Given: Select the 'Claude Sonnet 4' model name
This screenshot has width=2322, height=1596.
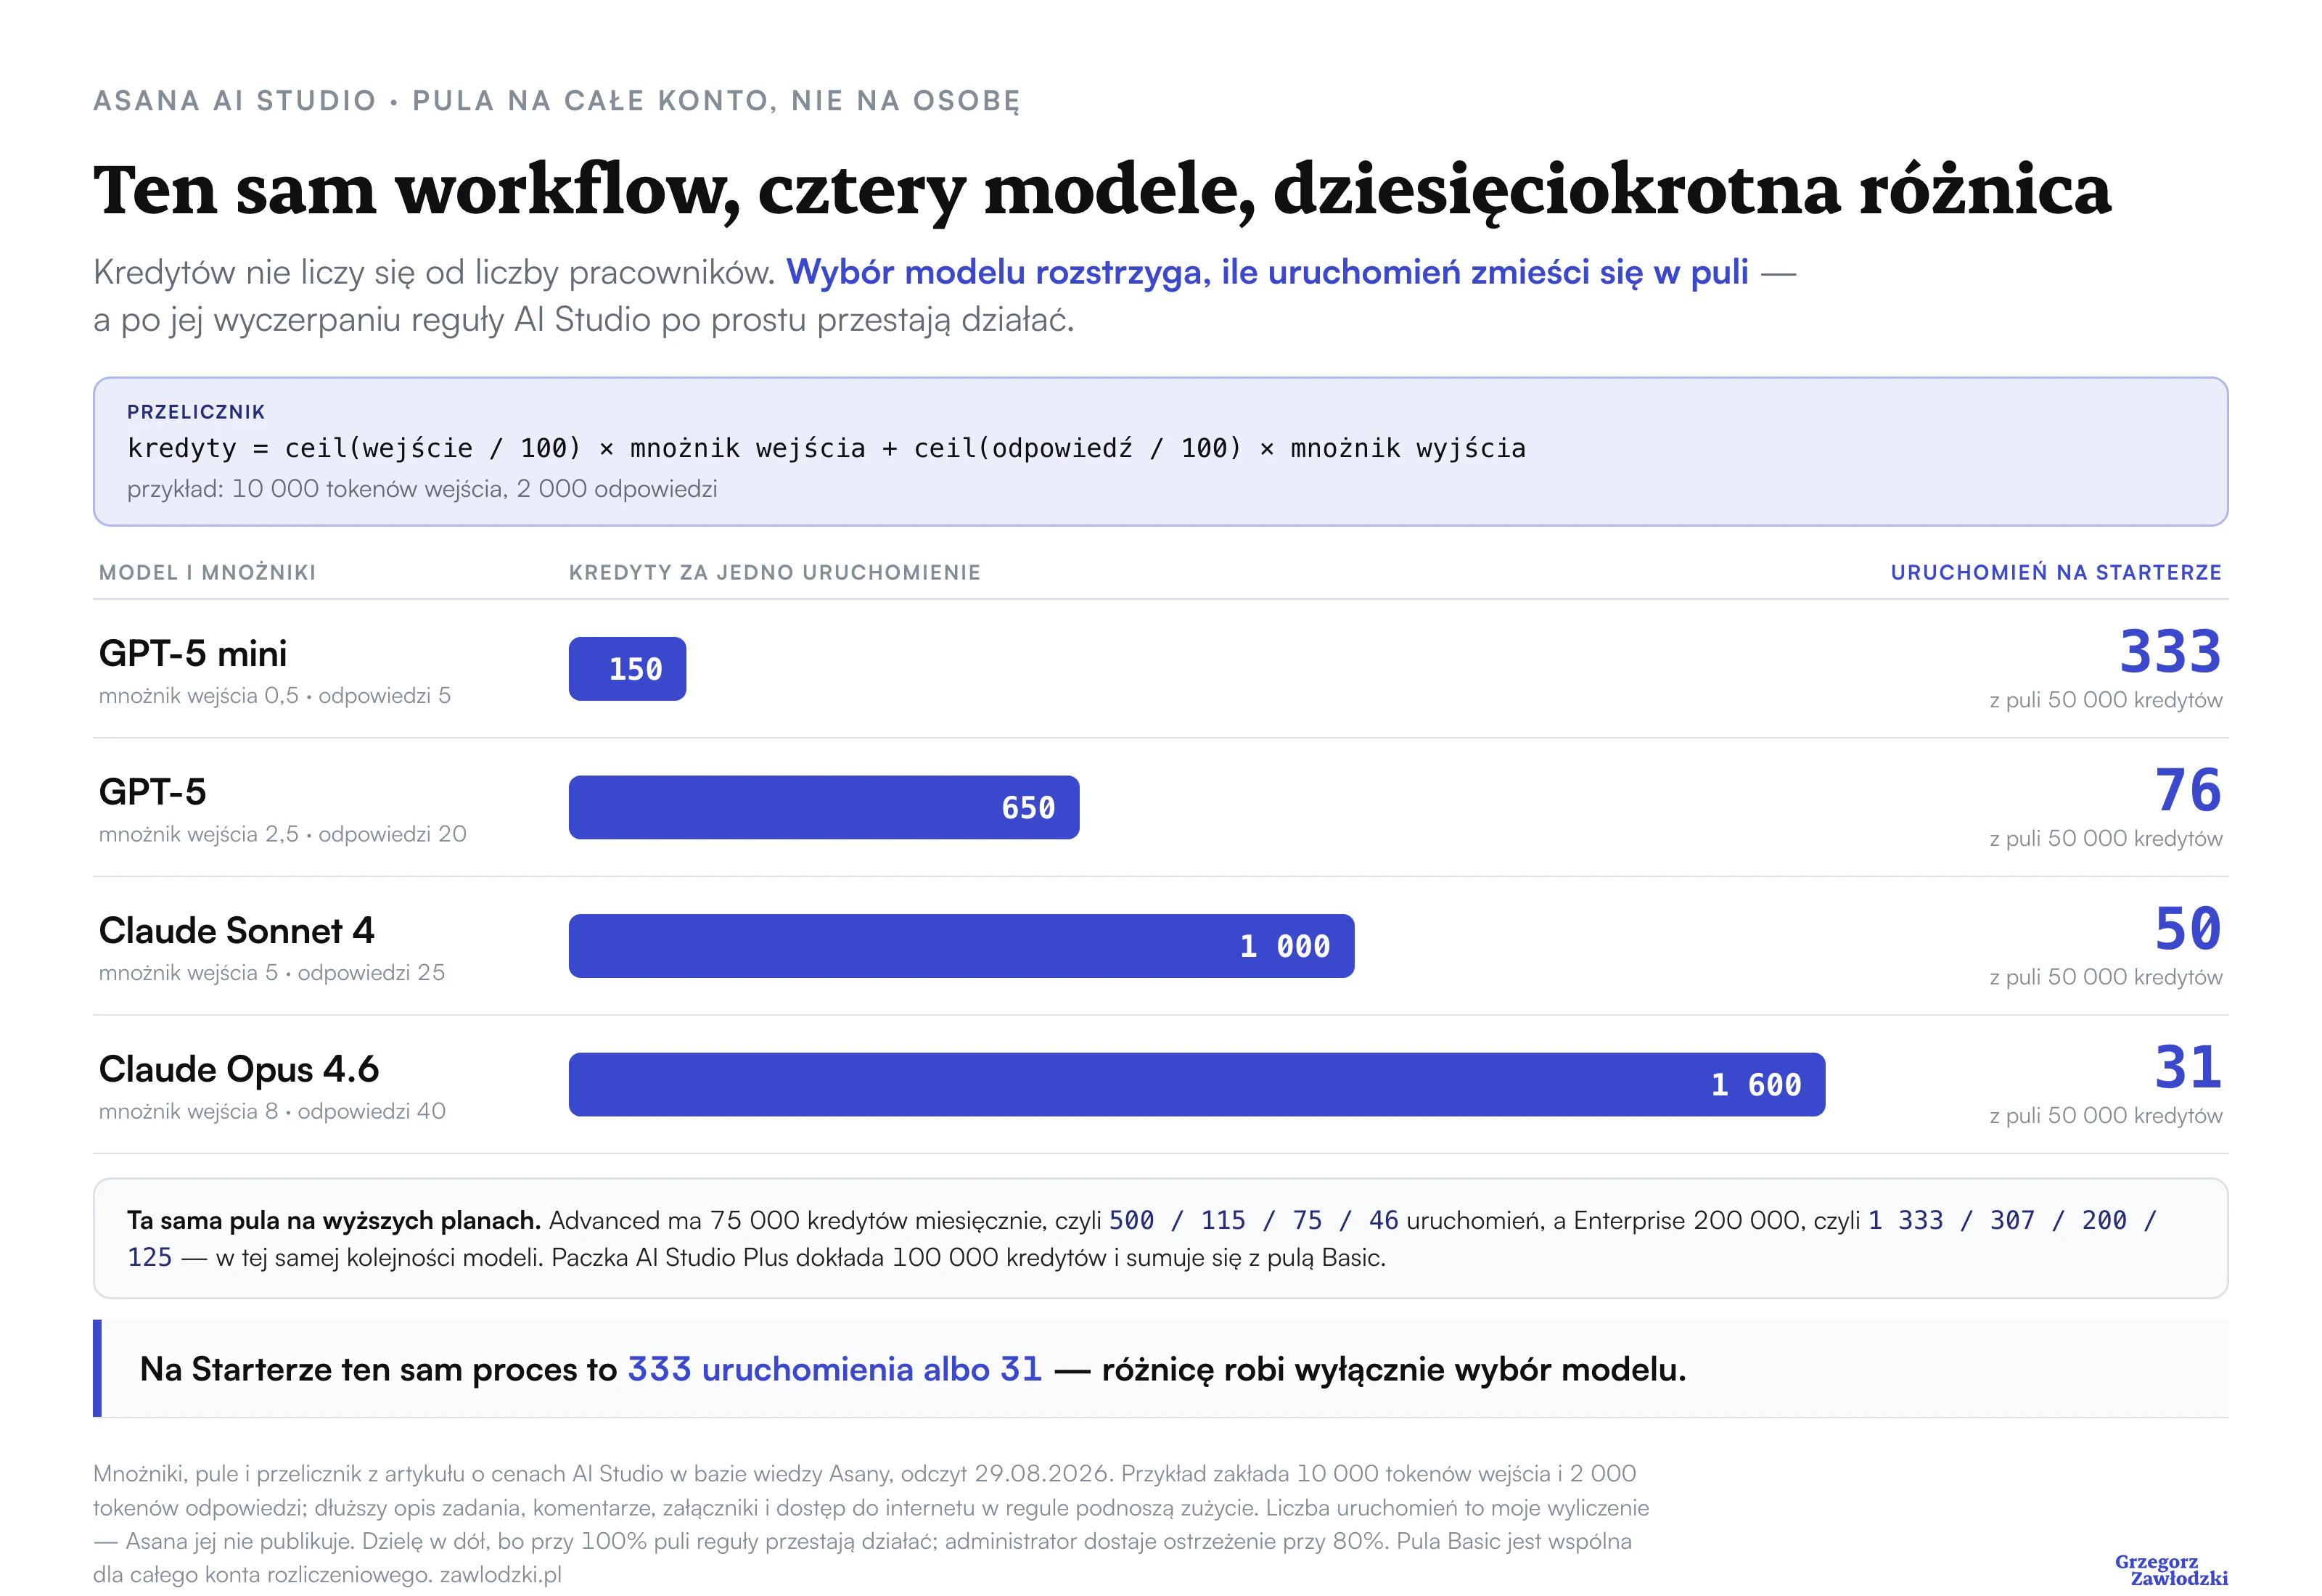Looking at the screenshot, I should (x=237, y=931).
